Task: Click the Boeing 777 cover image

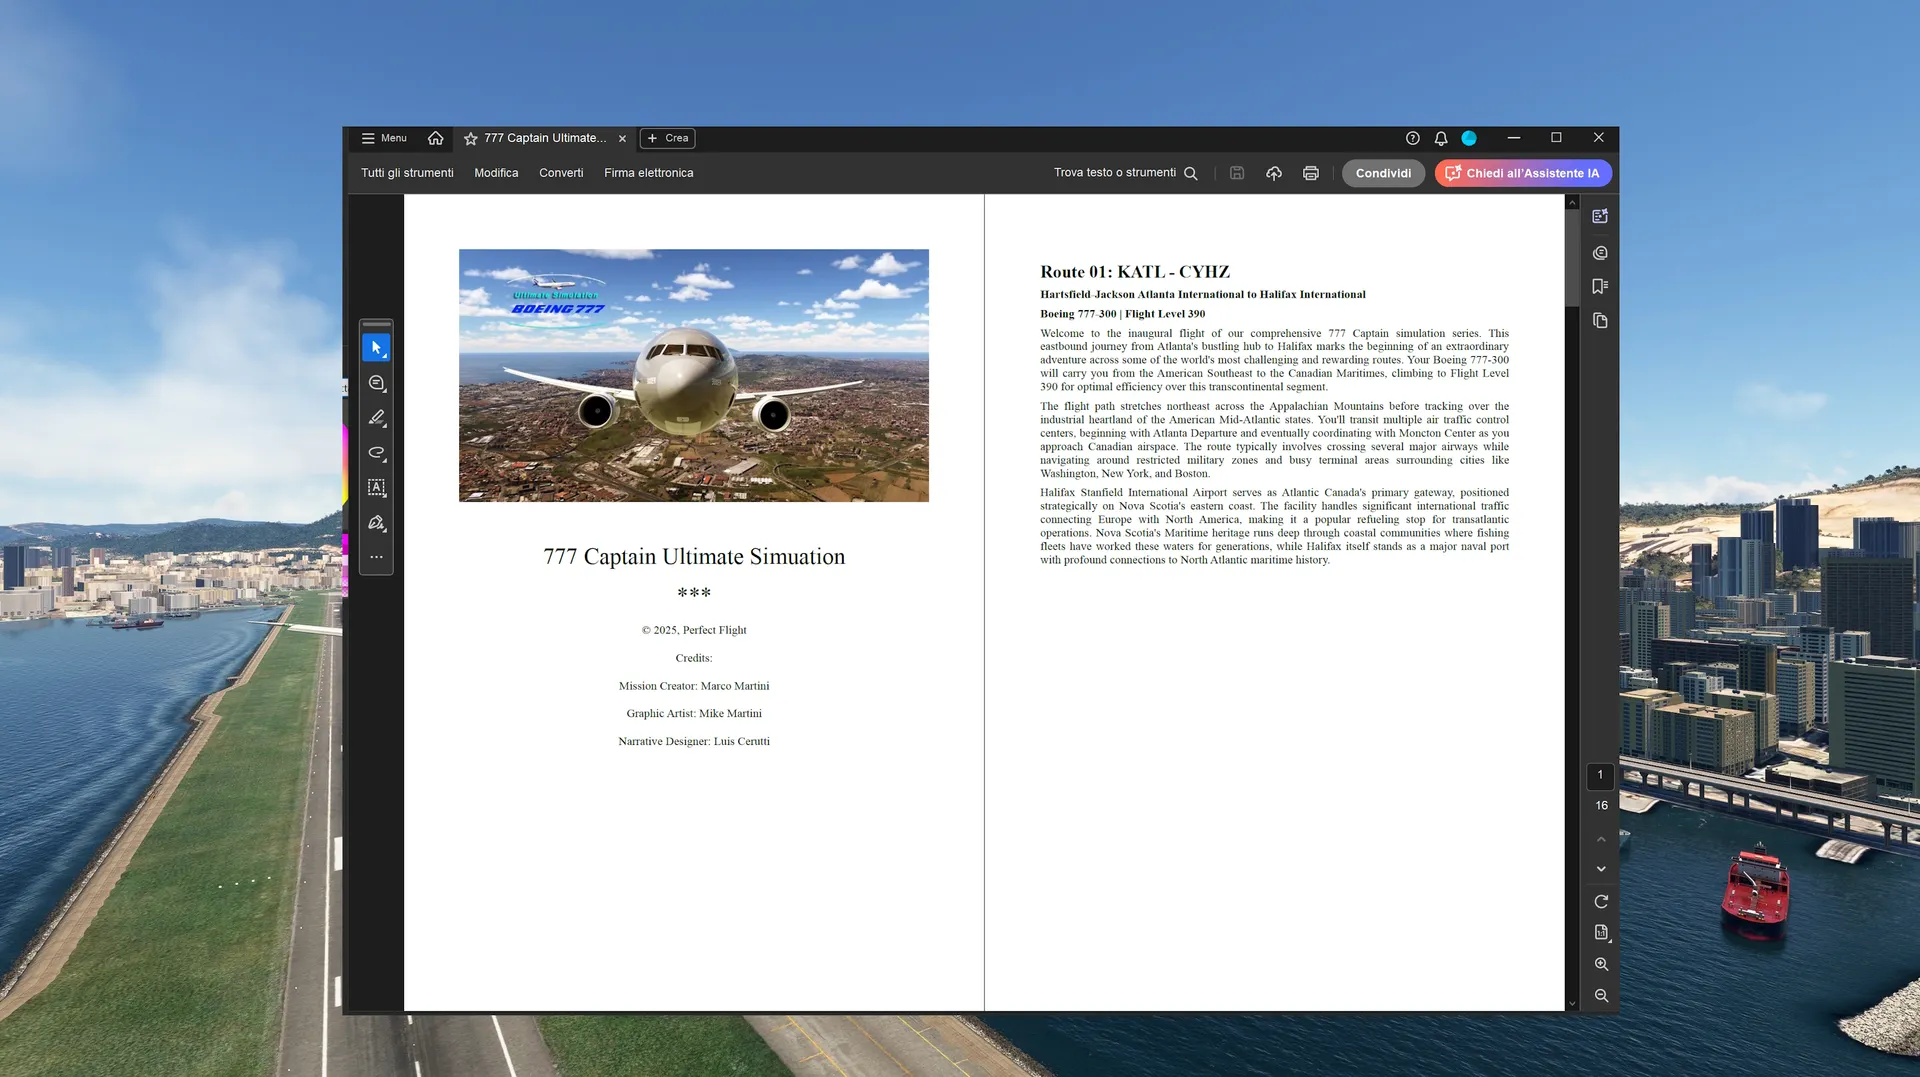Action: pos(694,375)
